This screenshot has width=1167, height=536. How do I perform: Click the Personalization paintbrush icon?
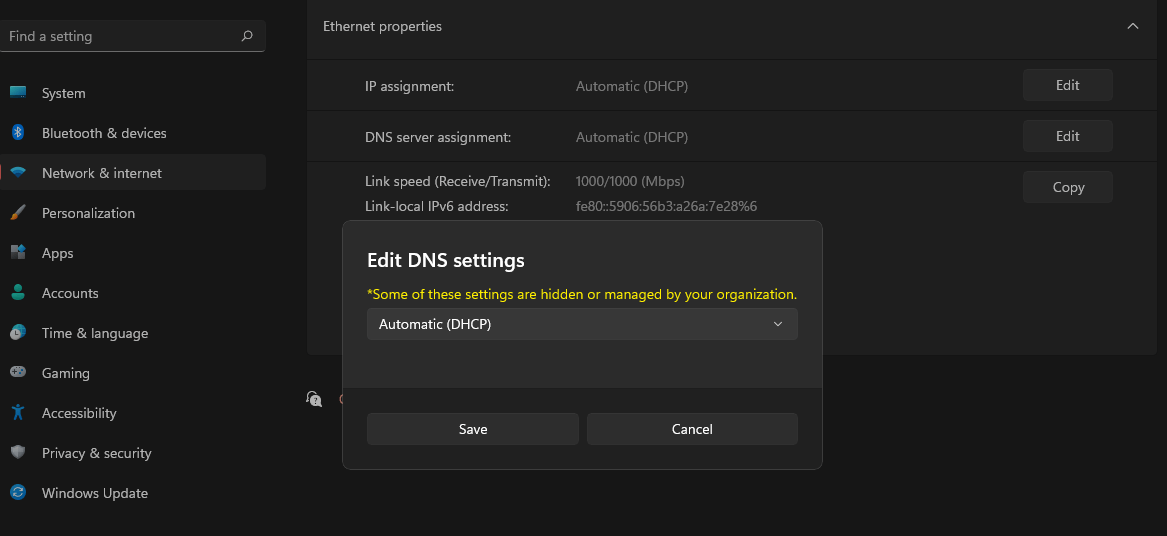(x=18, y=213)
